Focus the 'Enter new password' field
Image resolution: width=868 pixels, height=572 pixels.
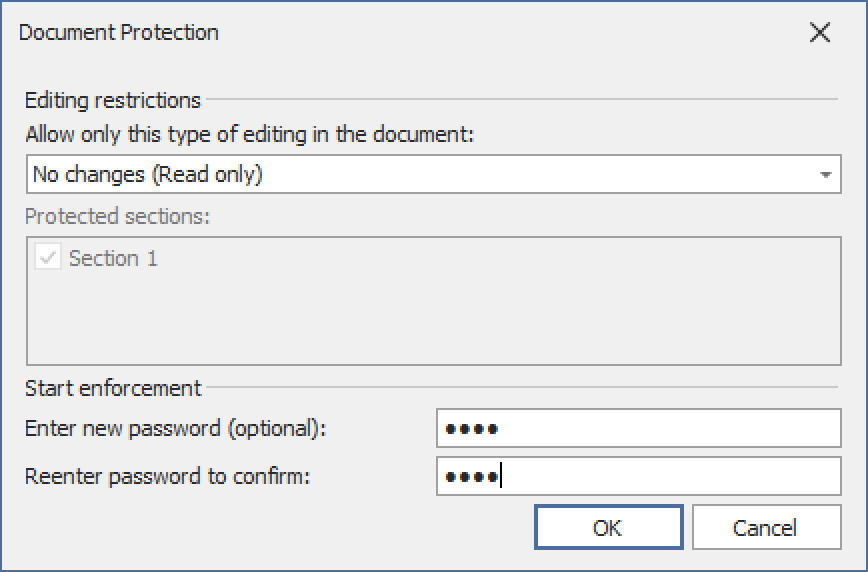coord(638,429)
